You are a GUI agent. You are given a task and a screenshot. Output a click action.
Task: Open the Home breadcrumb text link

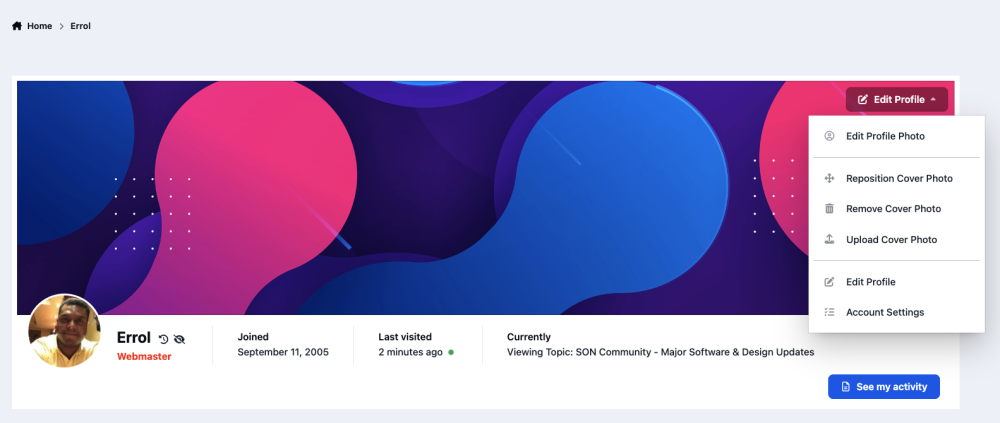tap(40, 26)
